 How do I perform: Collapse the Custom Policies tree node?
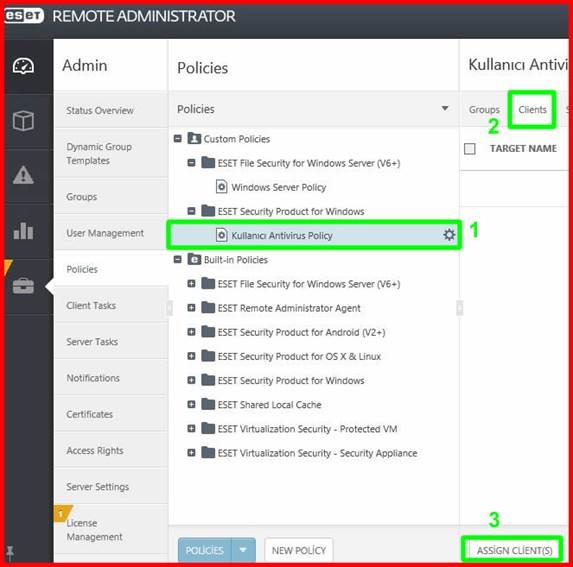pyautogui.click(x=178, y=138)
